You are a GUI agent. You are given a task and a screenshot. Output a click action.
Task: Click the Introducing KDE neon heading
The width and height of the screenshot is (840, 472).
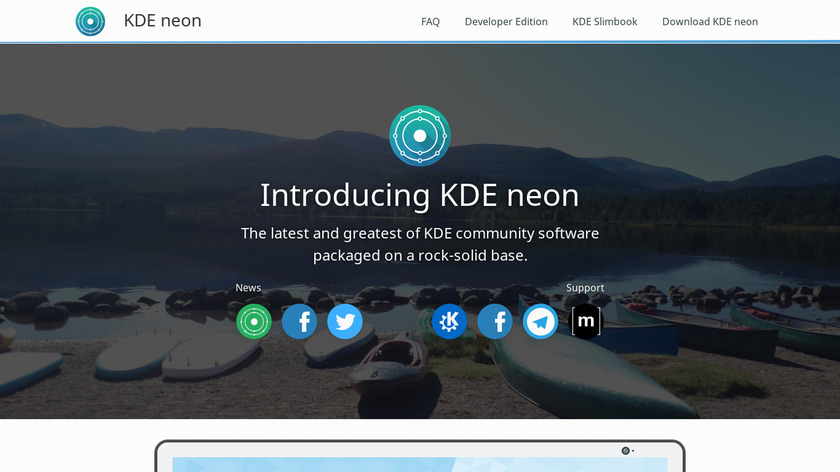click(419, 195)
